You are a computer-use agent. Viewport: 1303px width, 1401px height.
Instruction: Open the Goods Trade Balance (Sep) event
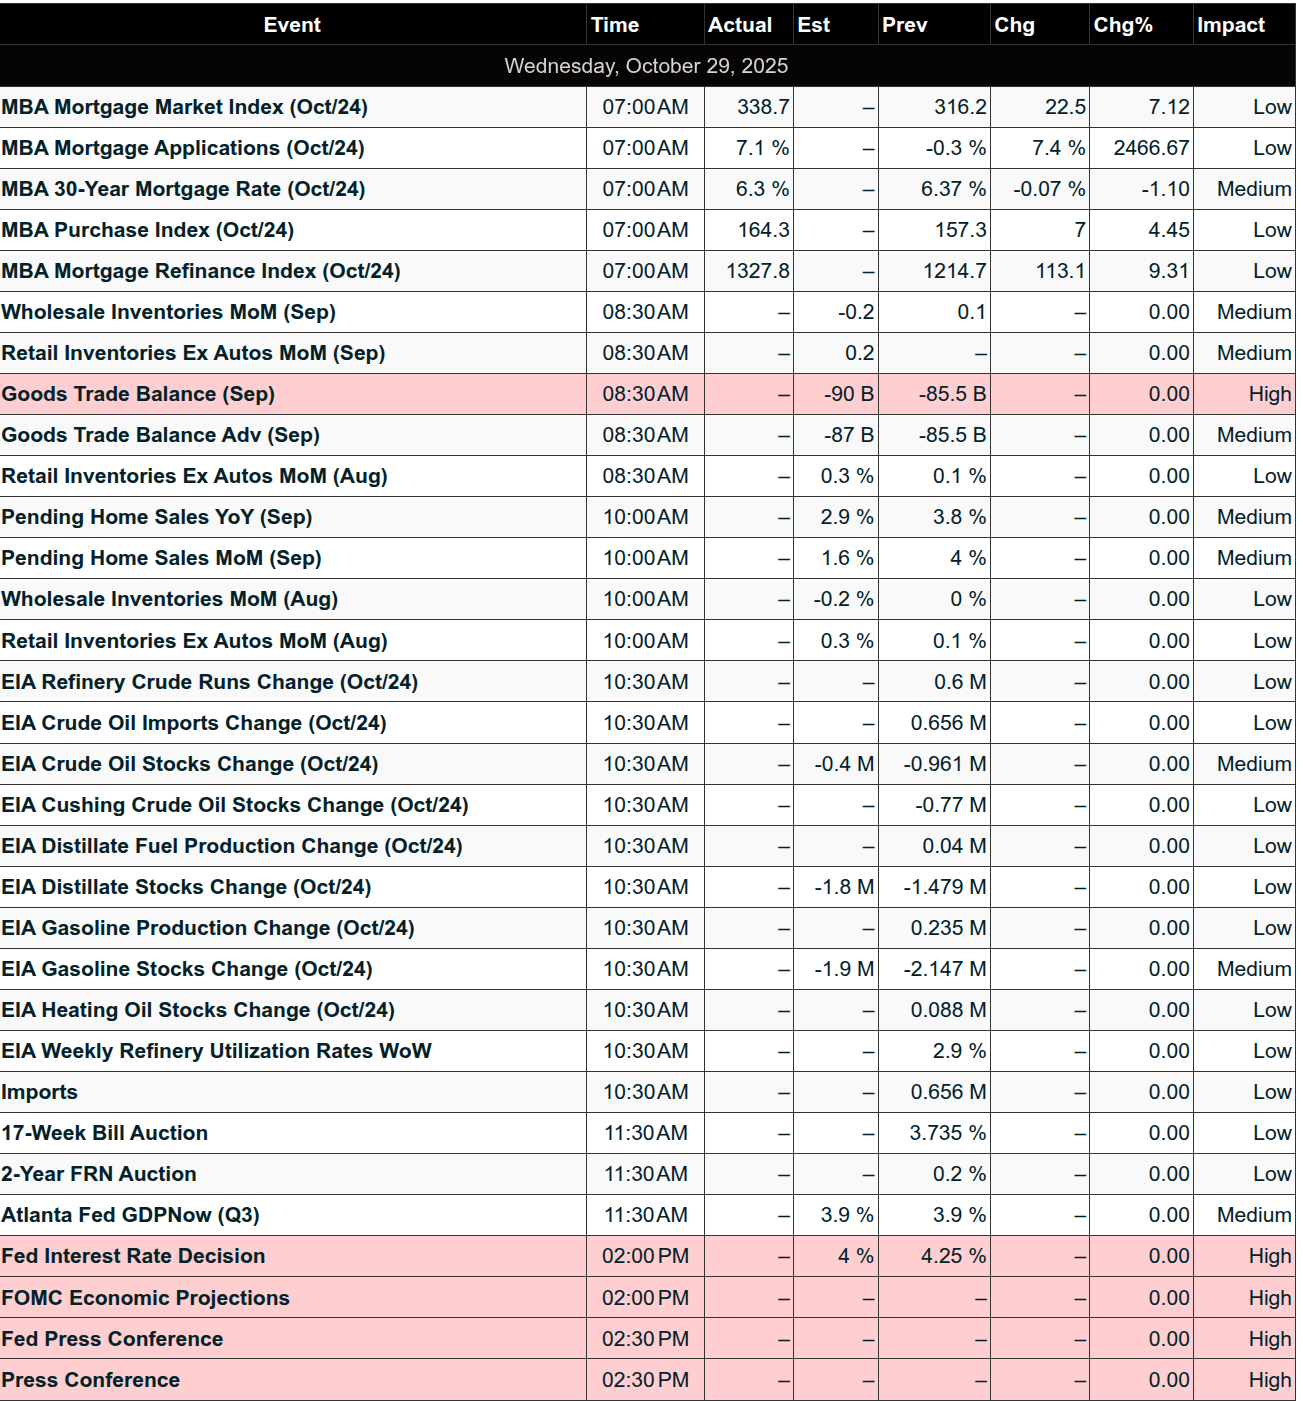coord(138,394)
